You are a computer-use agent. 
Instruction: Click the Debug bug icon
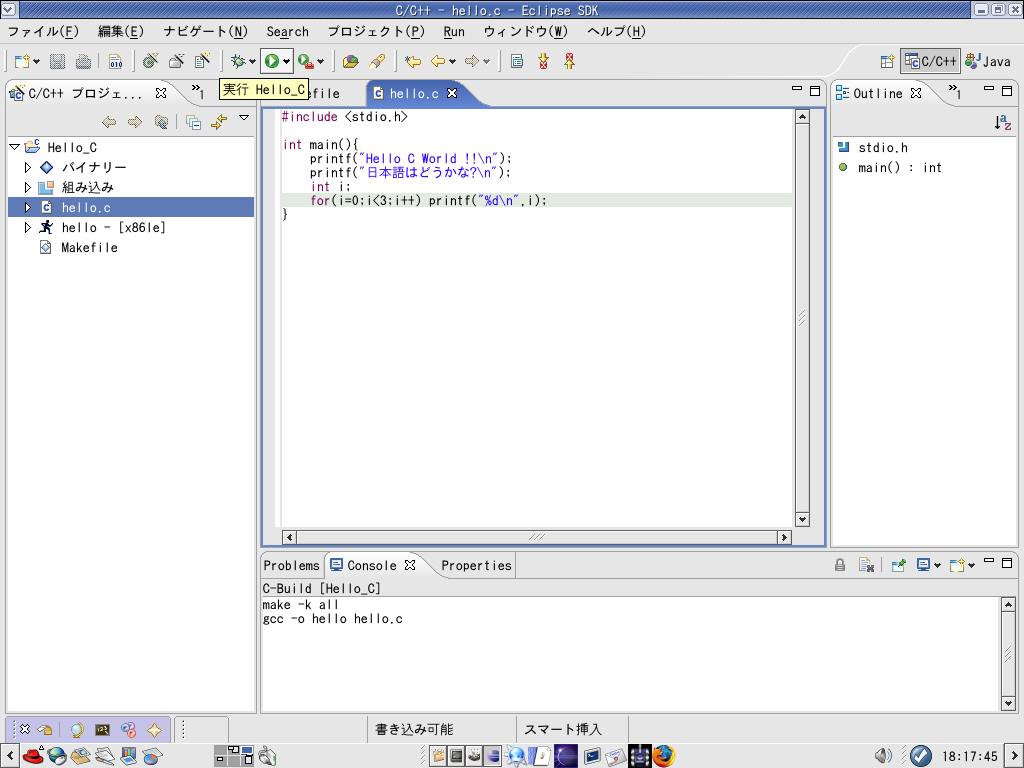click(x=238, y=61)
